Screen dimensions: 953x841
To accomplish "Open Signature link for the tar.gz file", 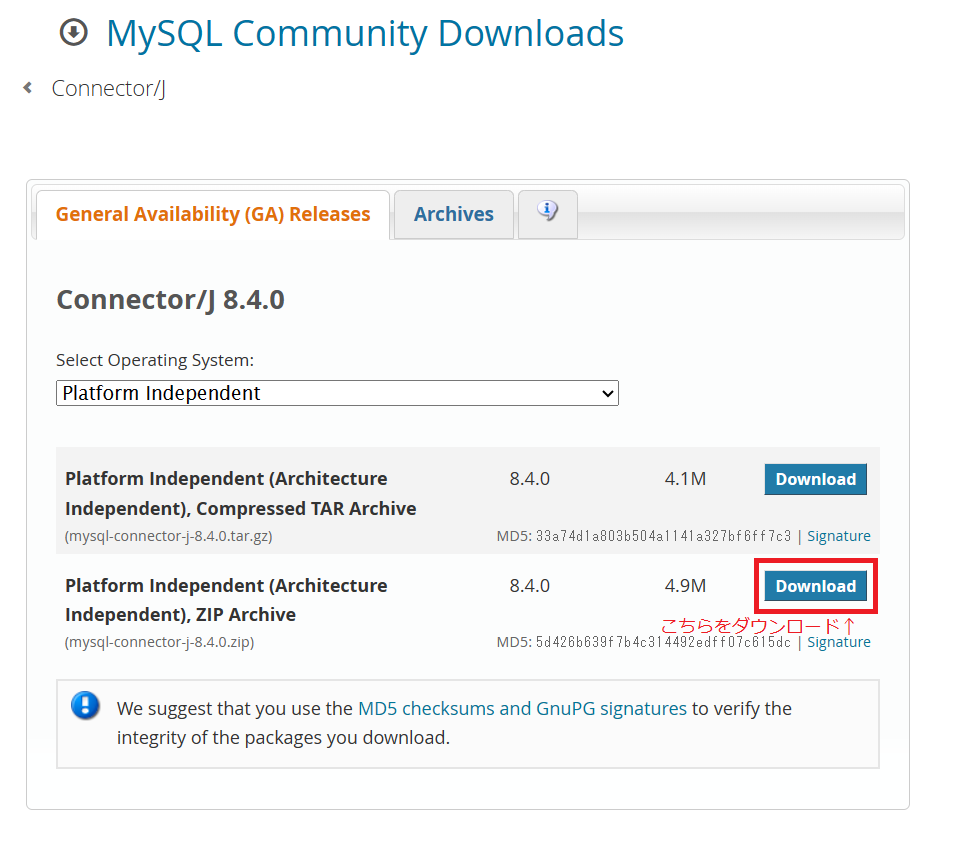I will [x=839, y=536].
